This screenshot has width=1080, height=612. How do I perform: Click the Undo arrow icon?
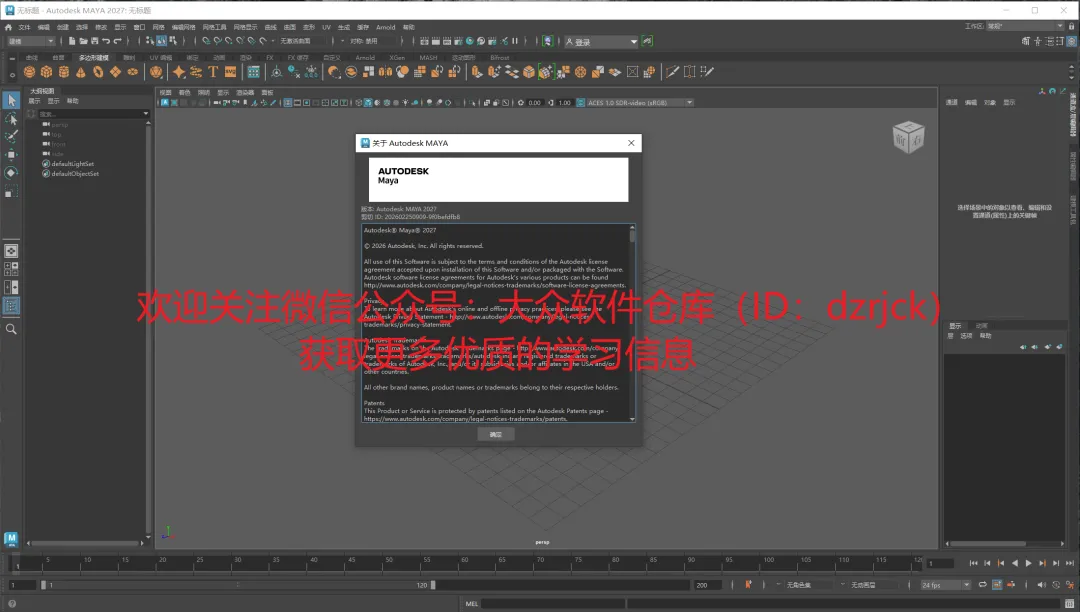pos(106,41)
